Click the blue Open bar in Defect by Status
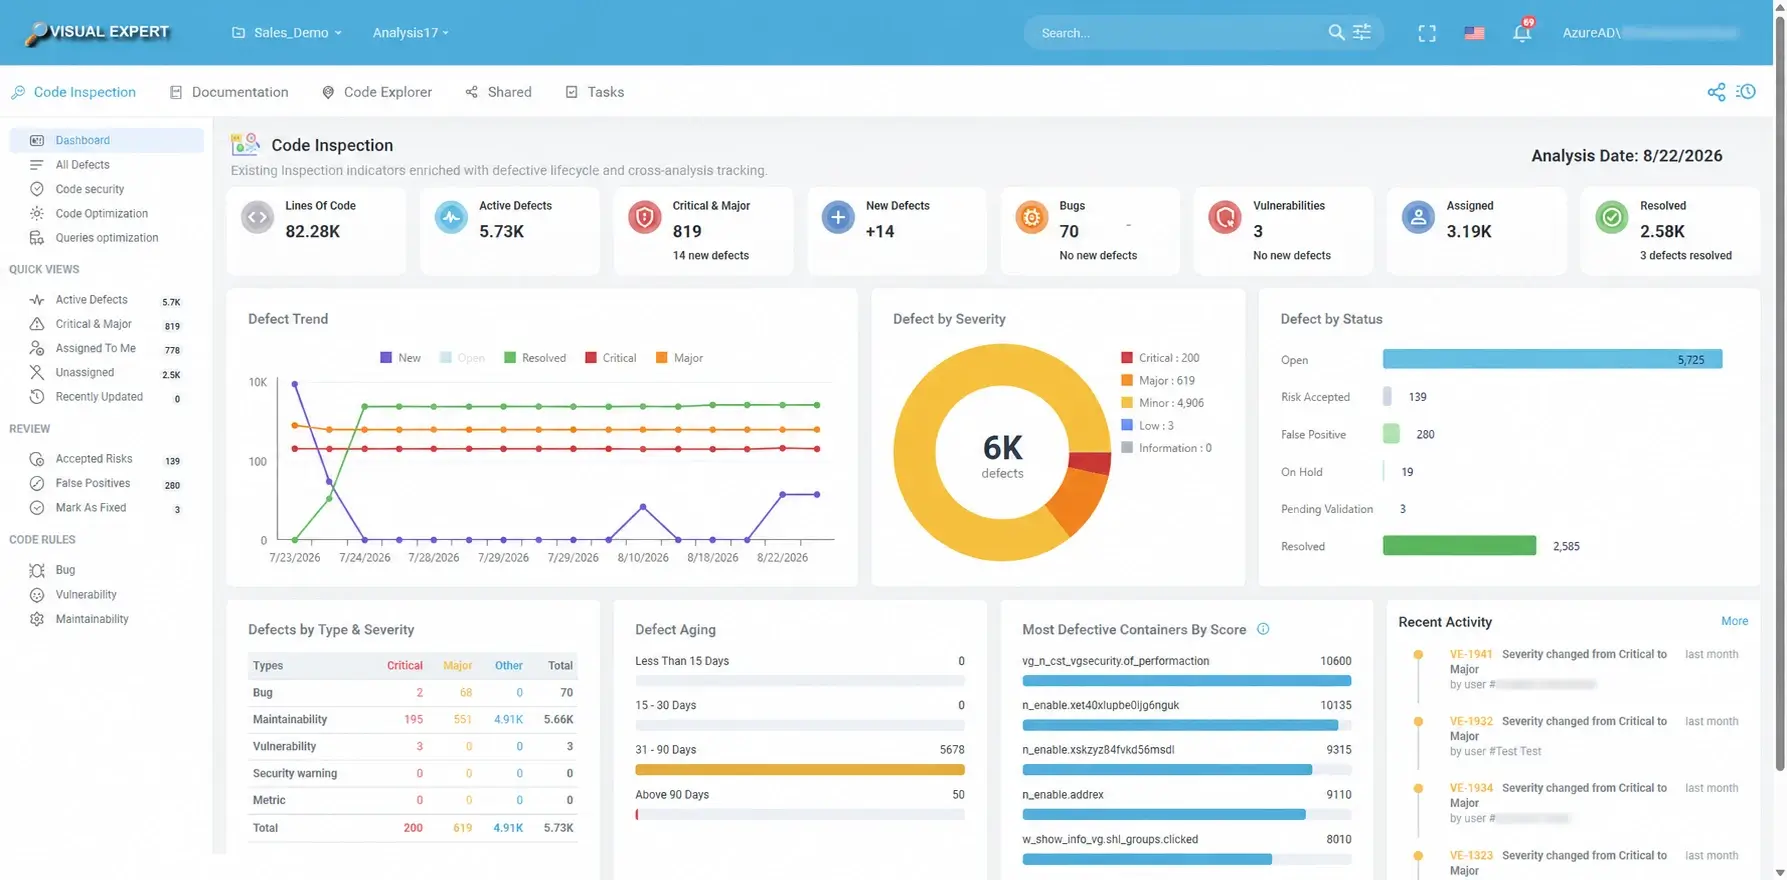Viewport: 1787px width, 880px height. [1552, 359]
